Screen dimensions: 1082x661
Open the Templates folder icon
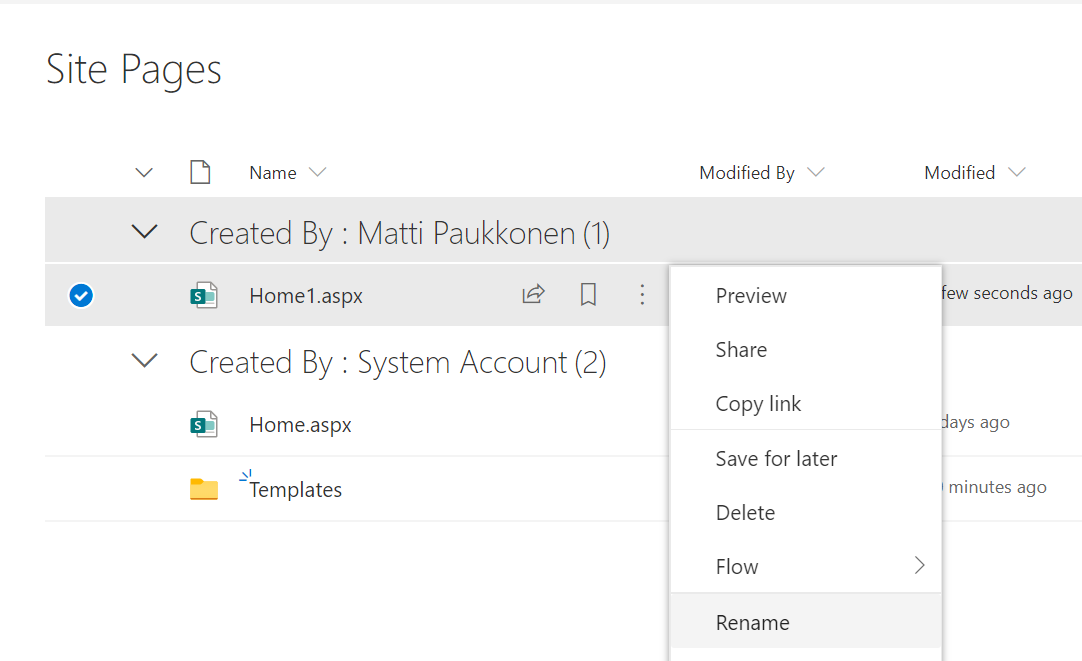(204, 488)
